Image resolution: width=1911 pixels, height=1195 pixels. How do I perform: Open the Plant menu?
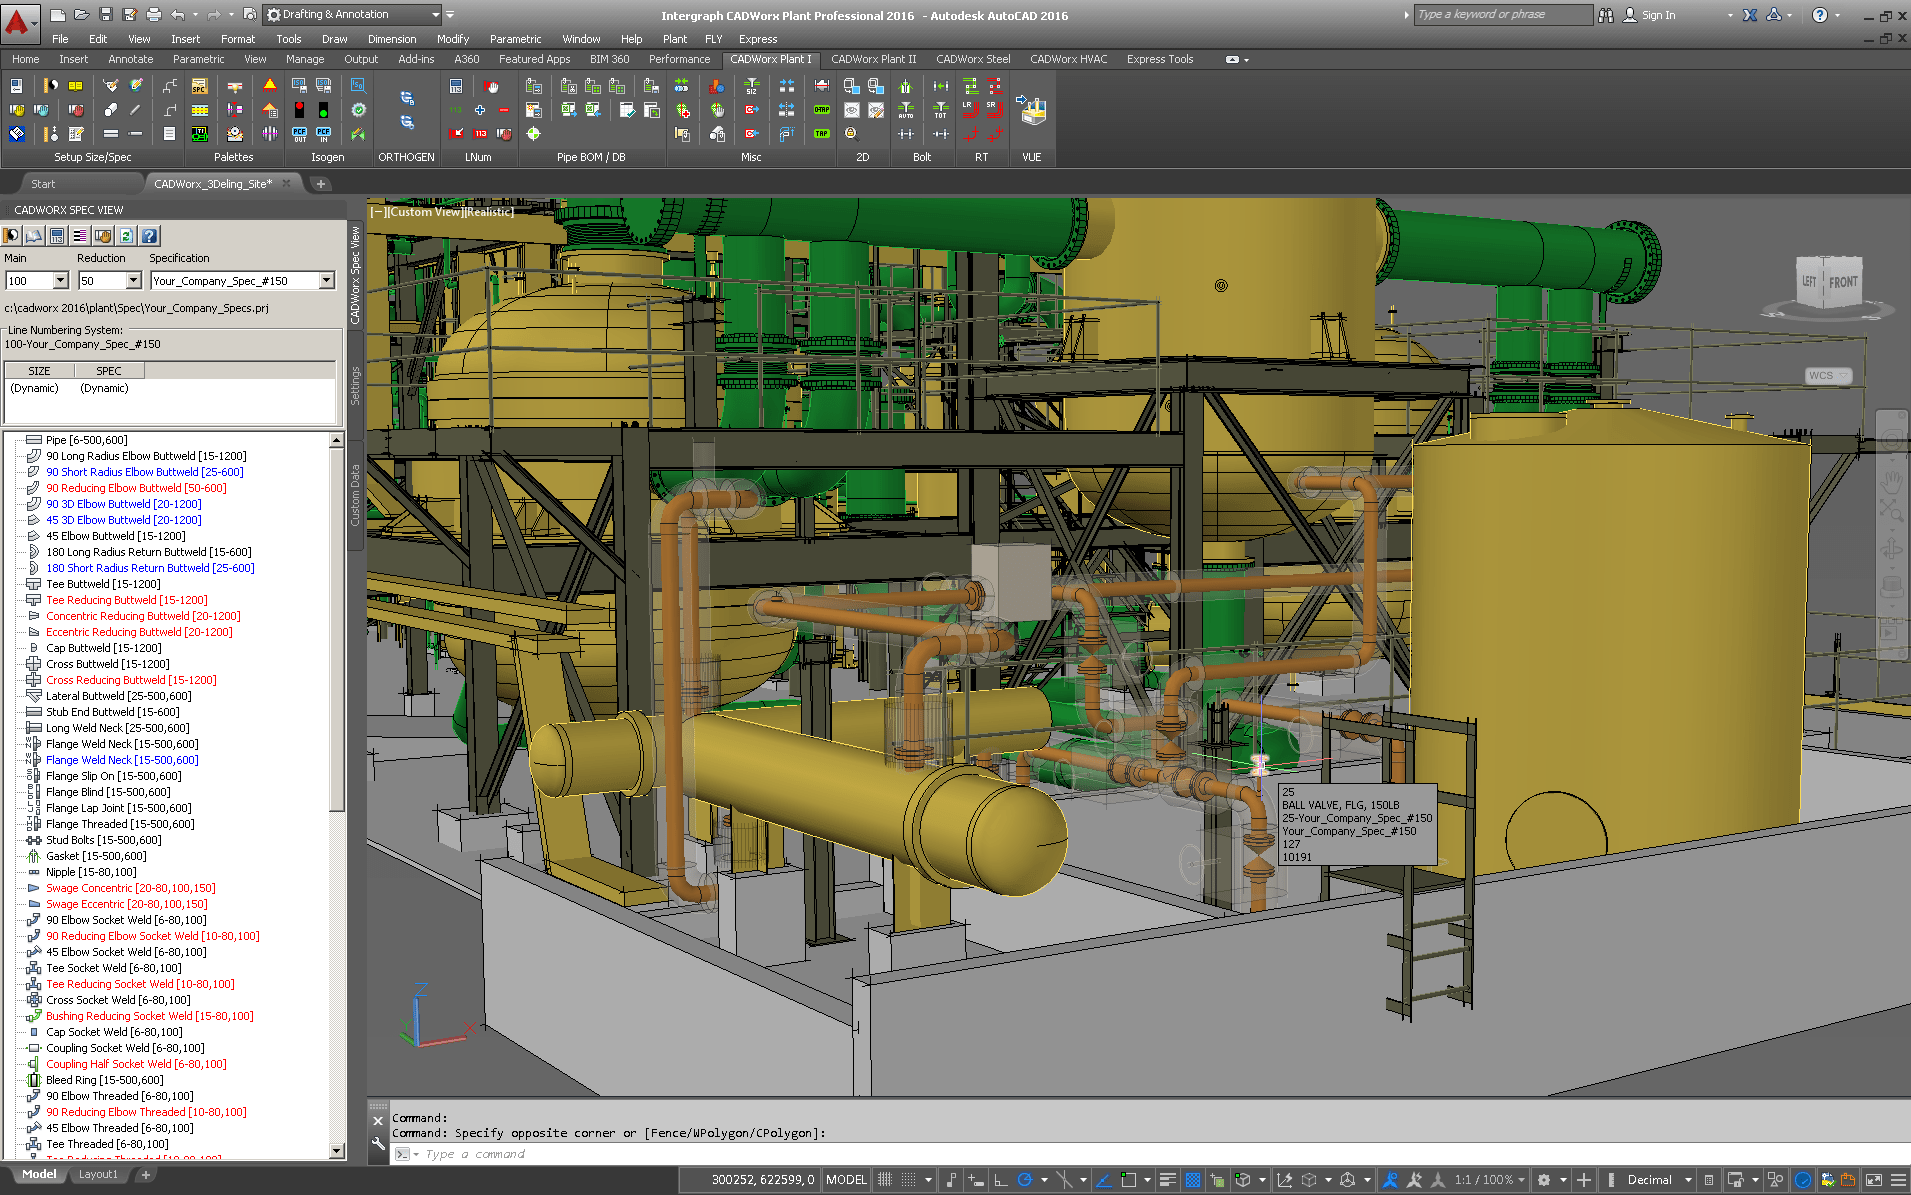[x=674, y=39]
